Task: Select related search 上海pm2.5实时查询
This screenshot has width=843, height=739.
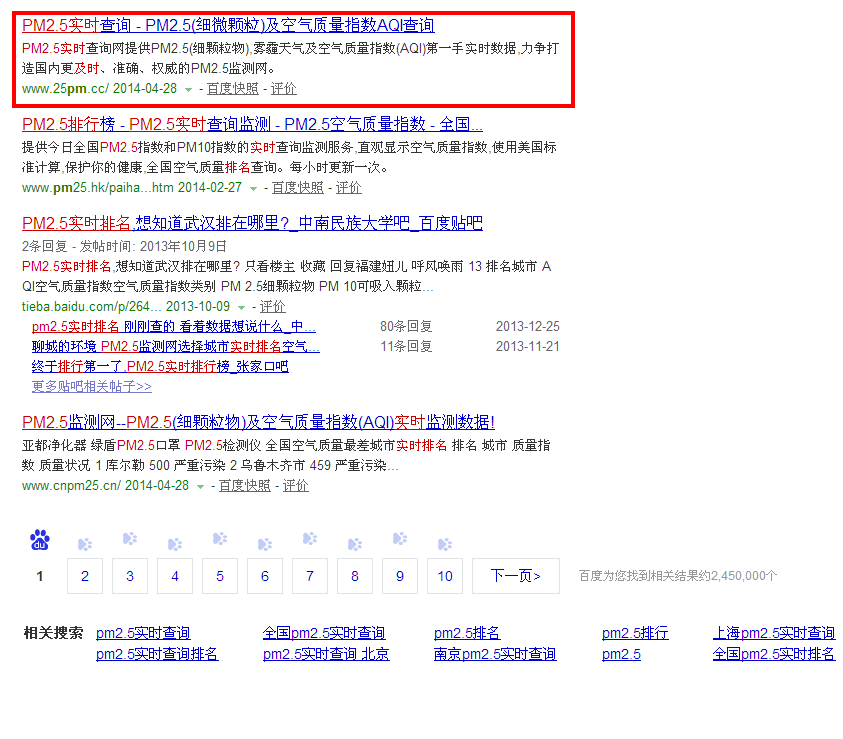Action: click(773, 633)
